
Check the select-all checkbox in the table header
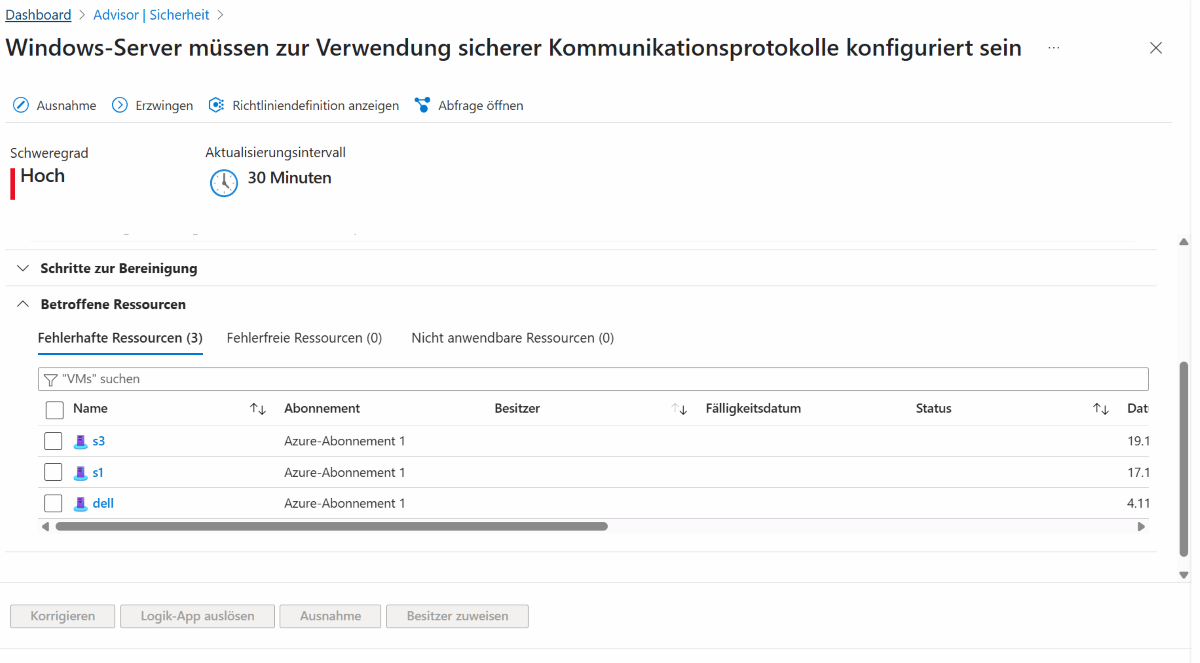[53, 409]
